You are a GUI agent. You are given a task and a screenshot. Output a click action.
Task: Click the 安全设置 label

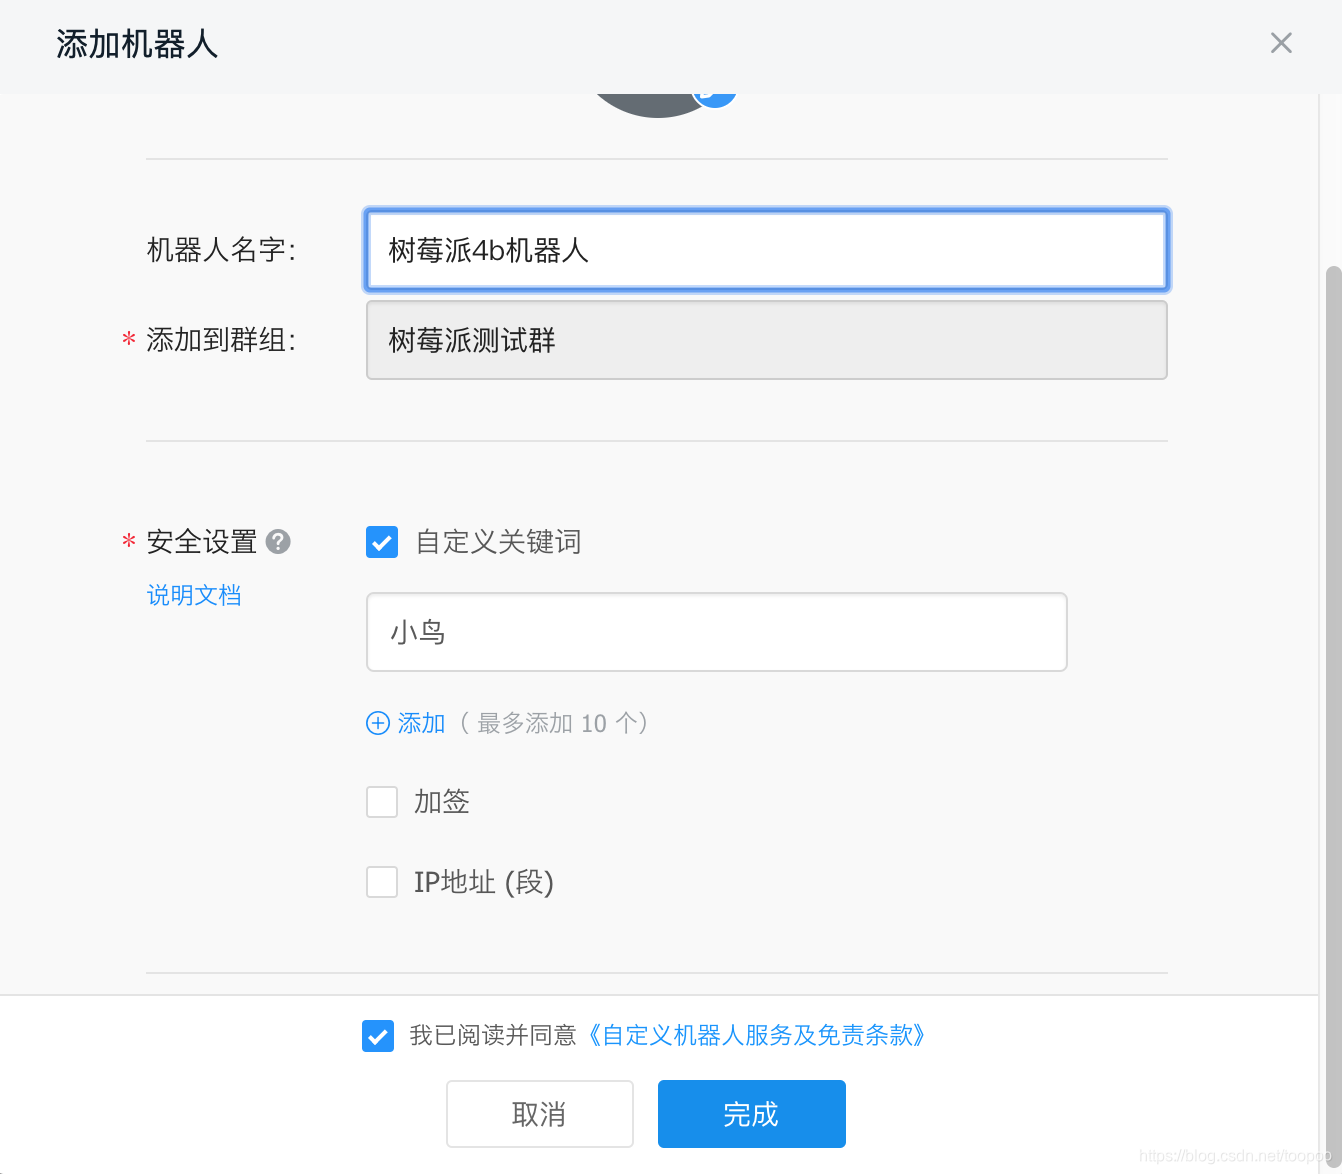click(201, 542)
